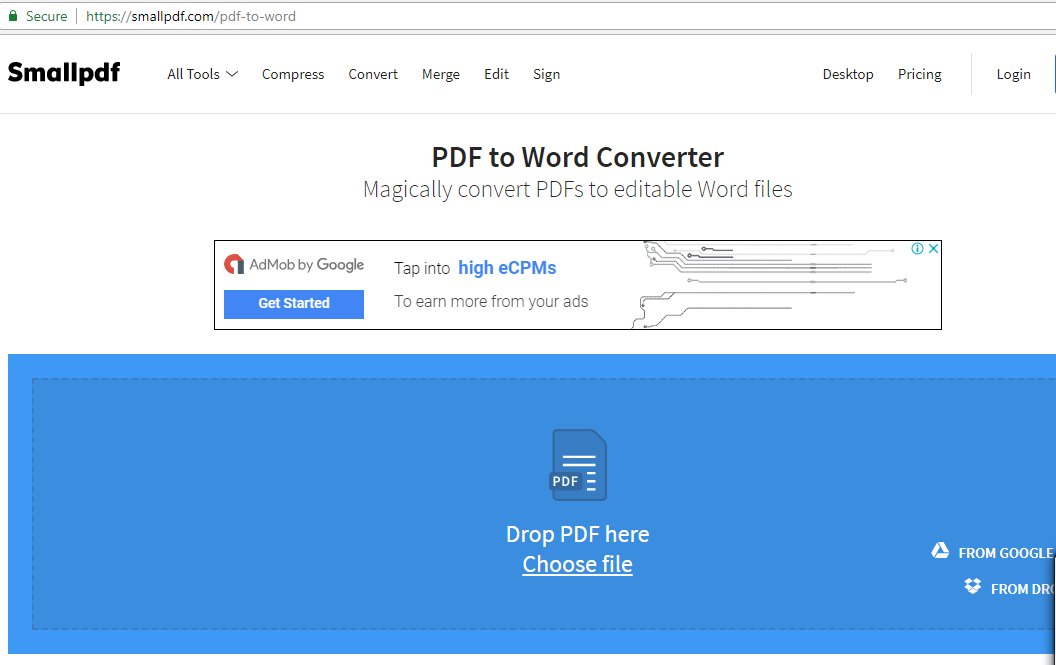Click the browser address bar URL
Viewport: 1056px width, 665px height.
point(190,16)
